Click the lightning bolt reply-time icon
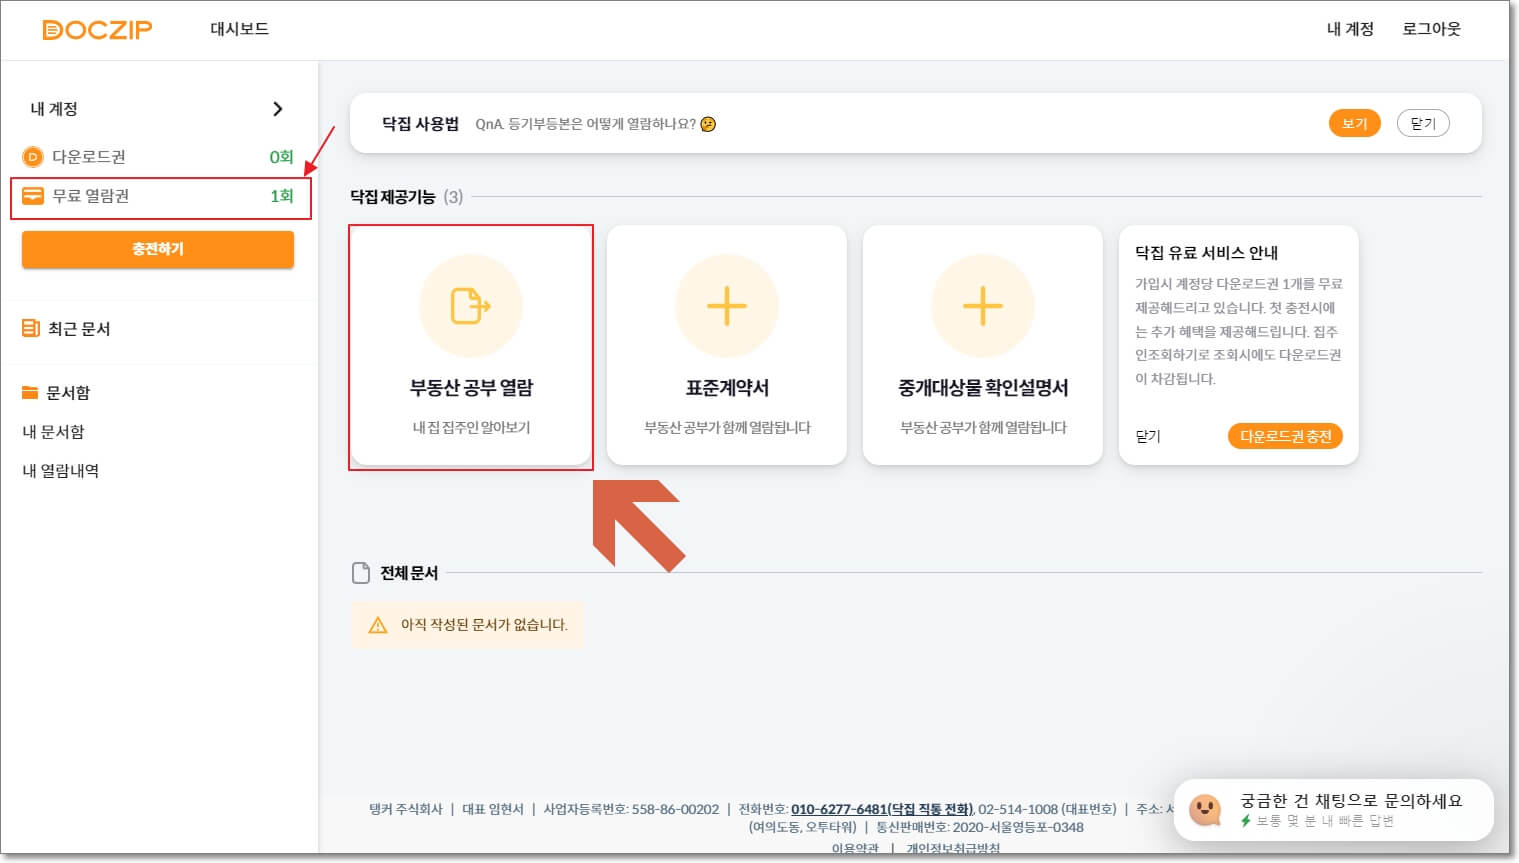 click(x=1246, y=821)
